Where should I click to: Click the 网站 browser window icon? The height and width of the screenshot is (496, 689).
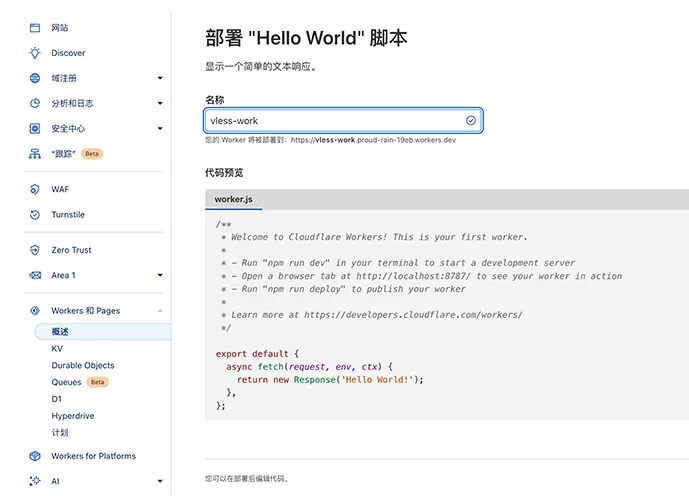coord(35,28)
